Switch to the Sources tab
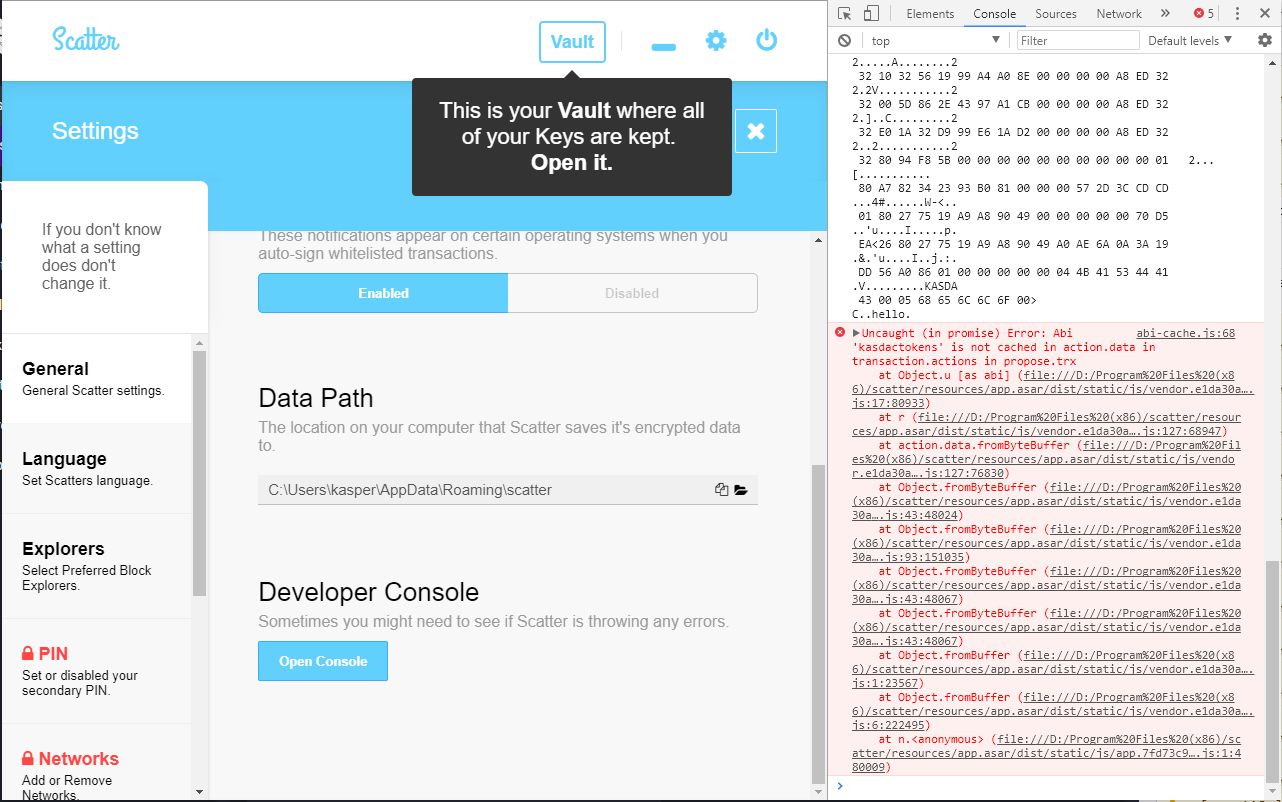 pyautogui.click(x=1055, y=13)
